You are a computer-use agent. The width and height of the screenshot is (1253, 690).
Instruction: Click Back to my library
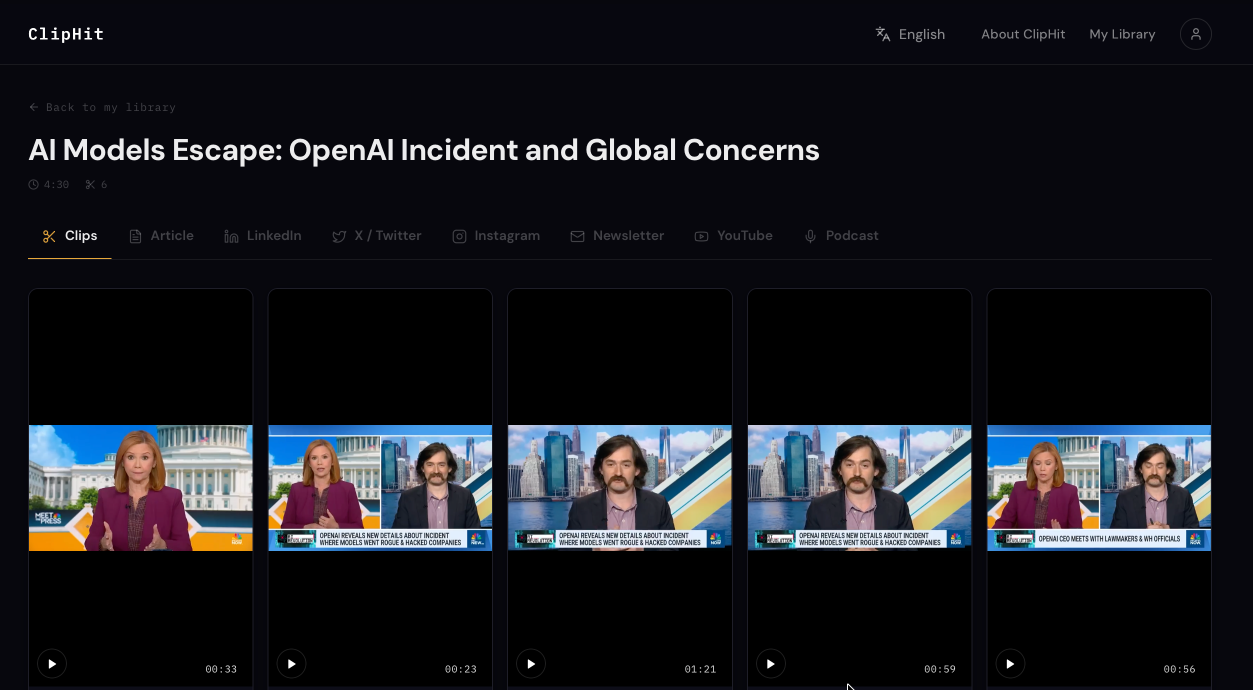tap(102, 107)
